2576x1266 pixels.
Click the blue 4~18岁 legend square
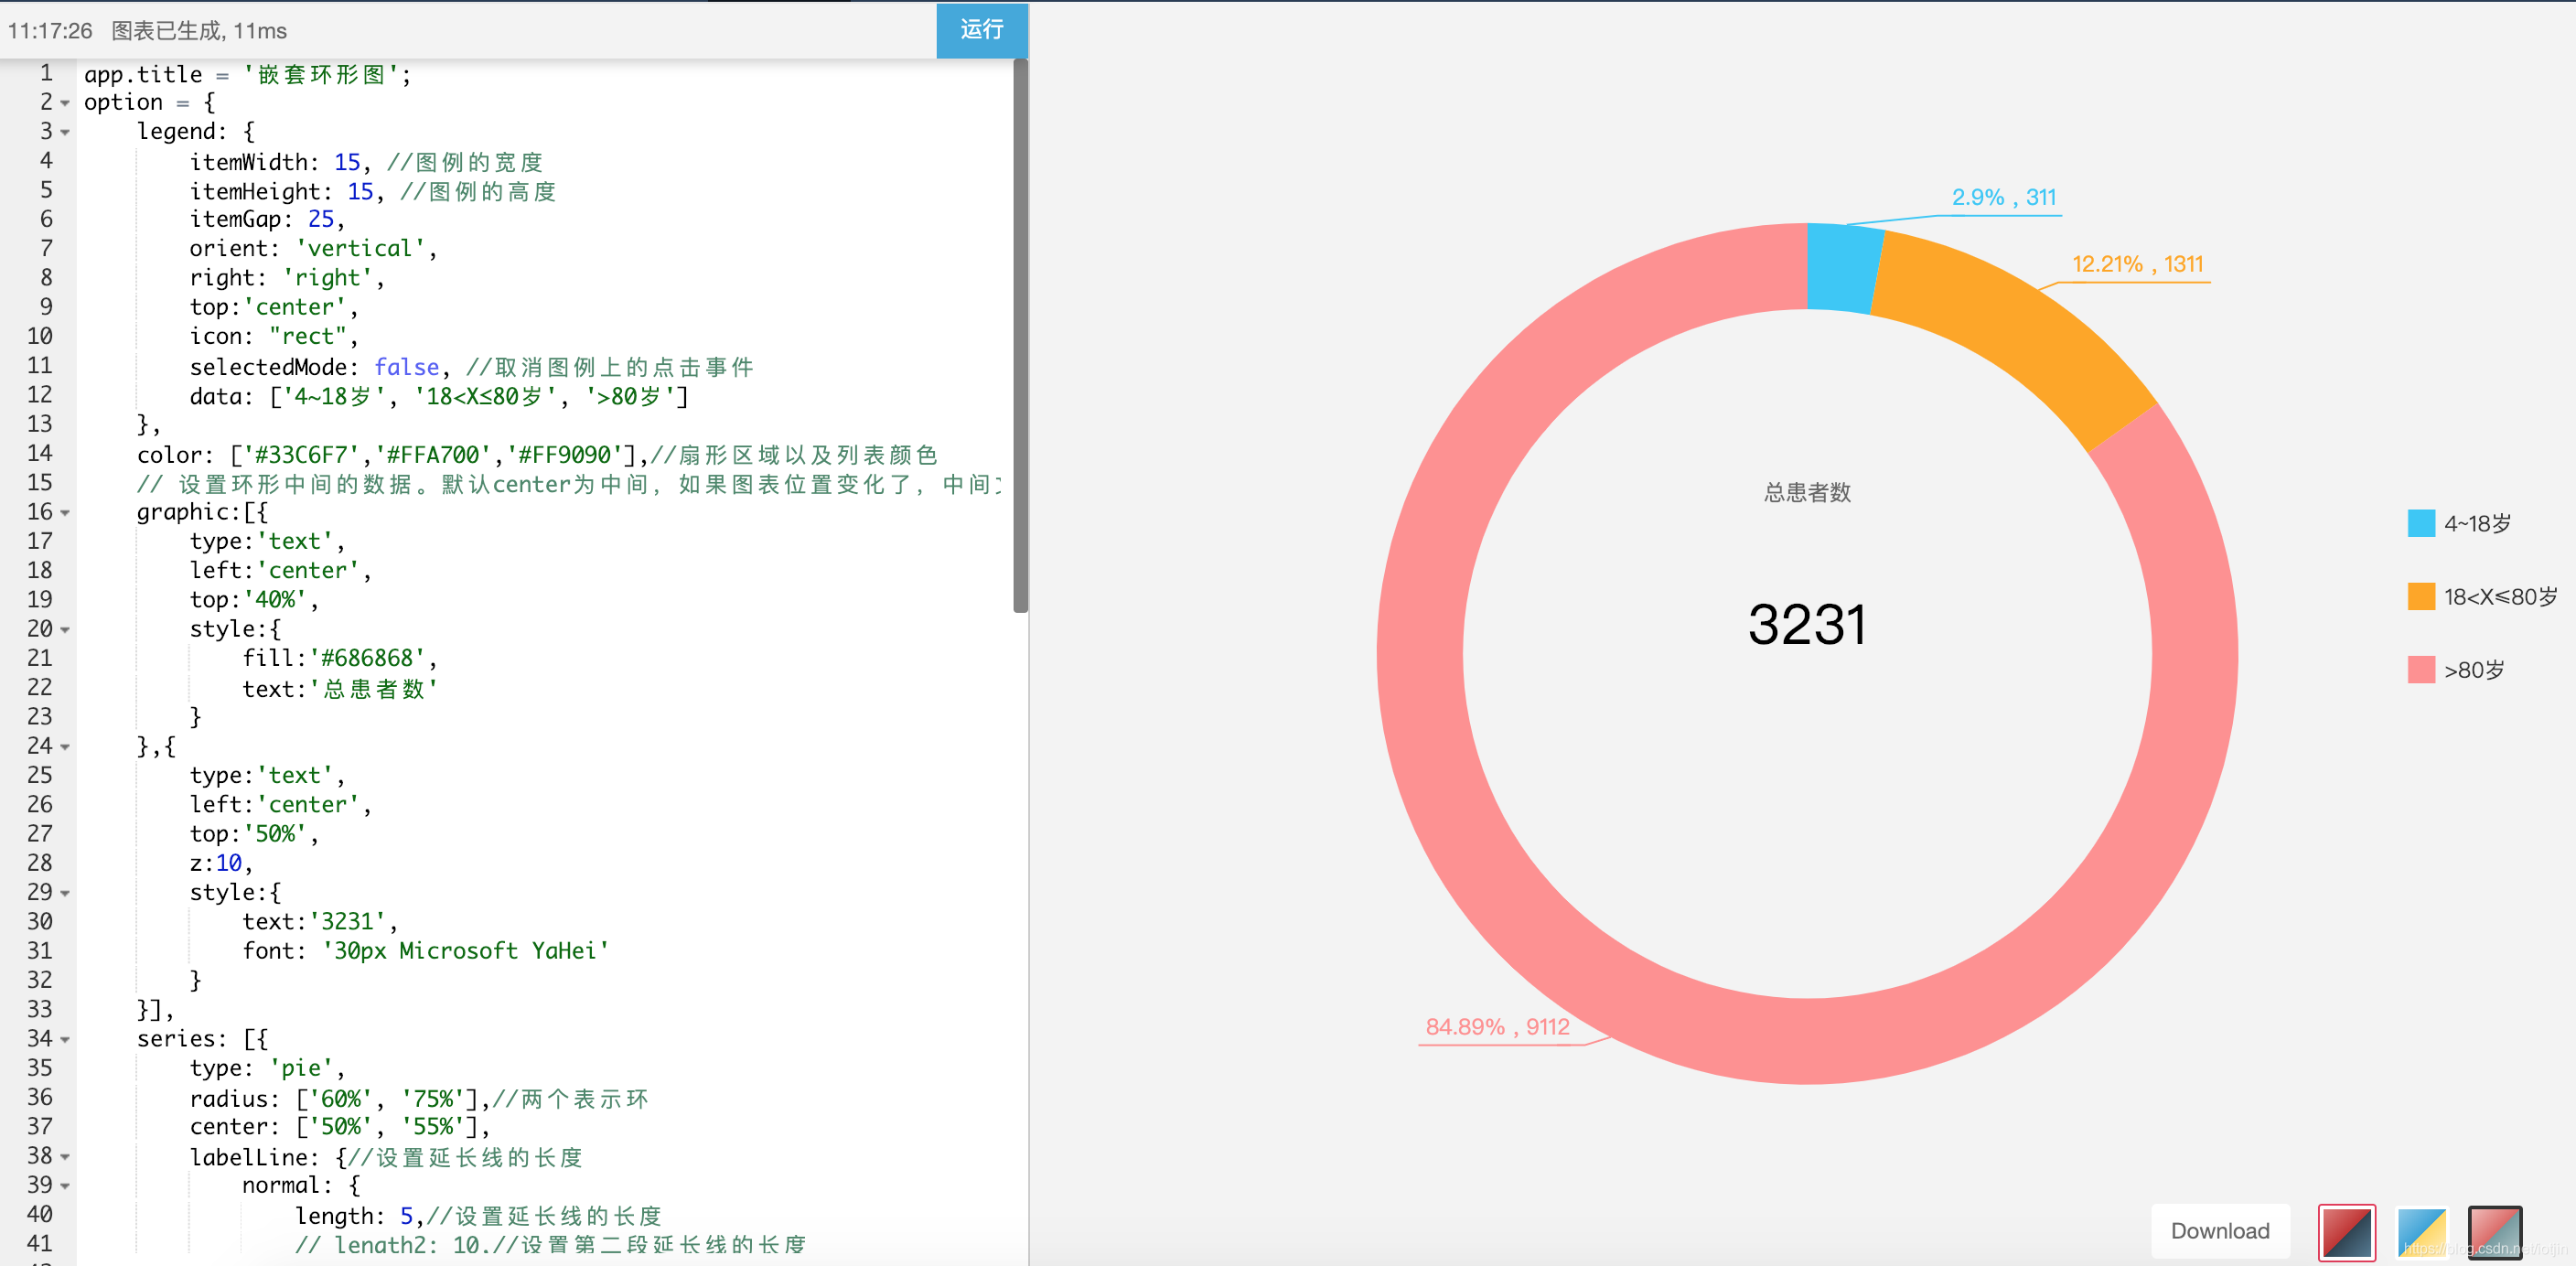(2421, 523)
